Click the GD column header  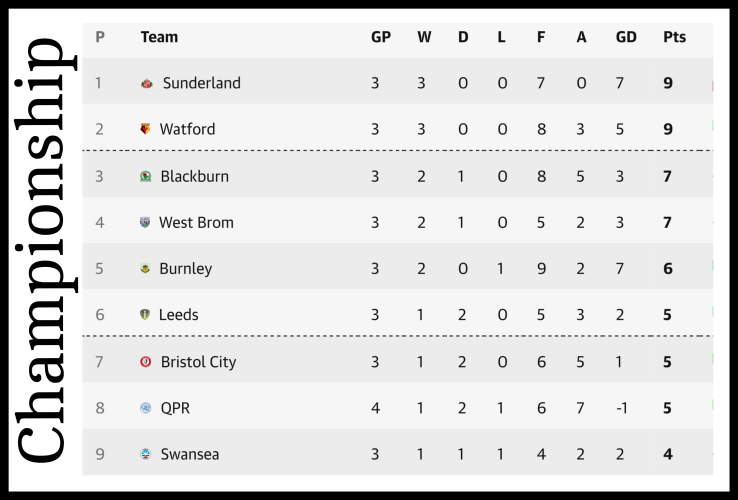pos(626,37)
